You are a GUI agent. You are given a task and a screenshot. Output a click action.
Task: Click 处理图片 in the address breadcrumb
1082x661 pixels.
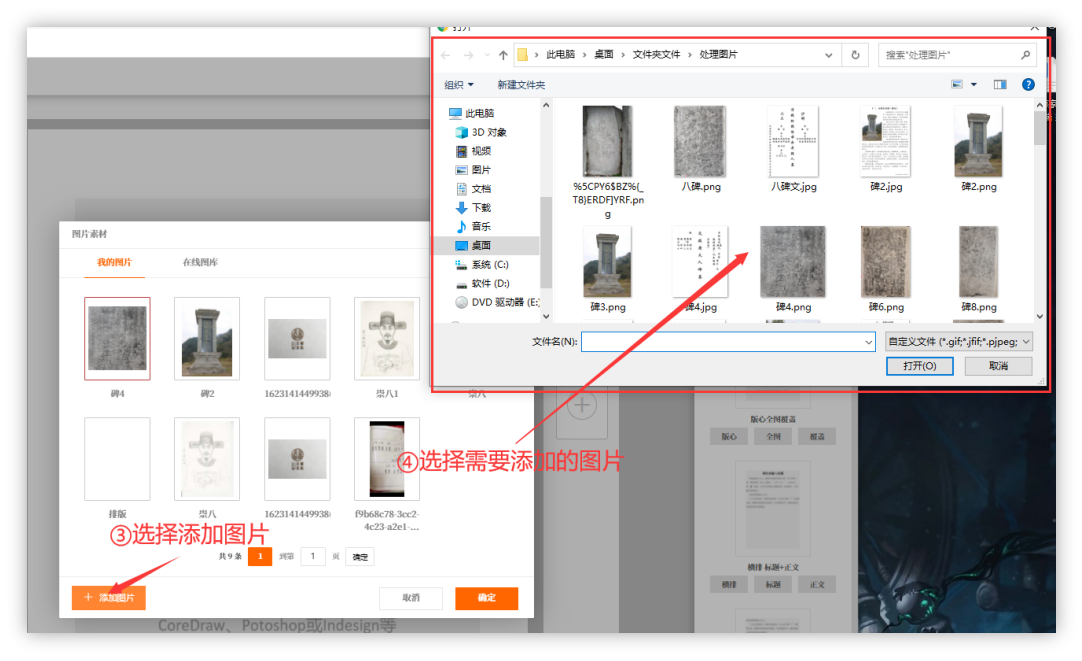718,55
